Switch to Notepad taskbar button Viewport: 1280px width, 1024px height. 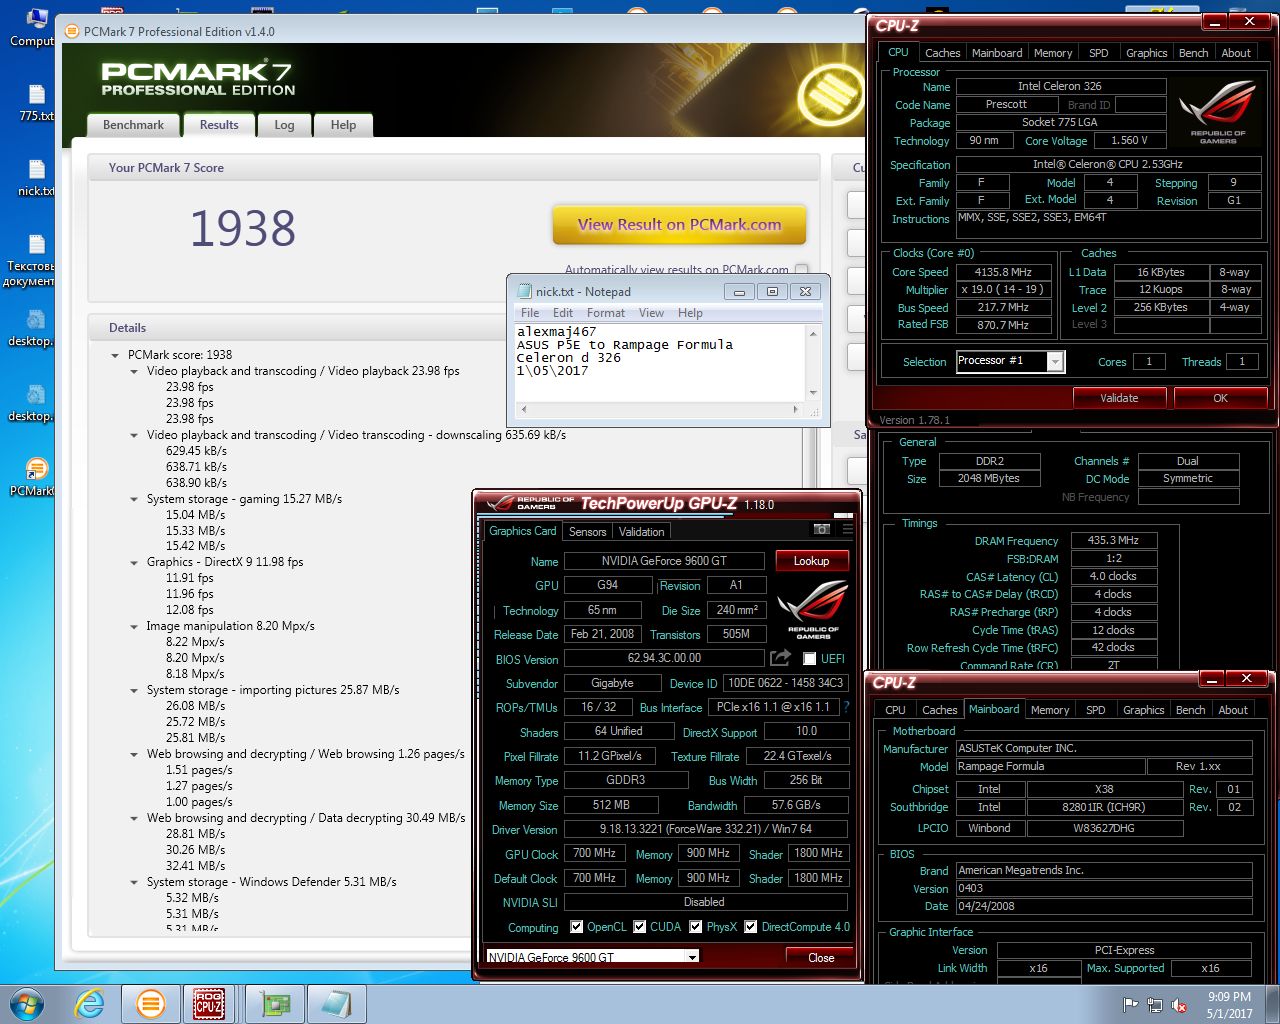point(337,1004)
